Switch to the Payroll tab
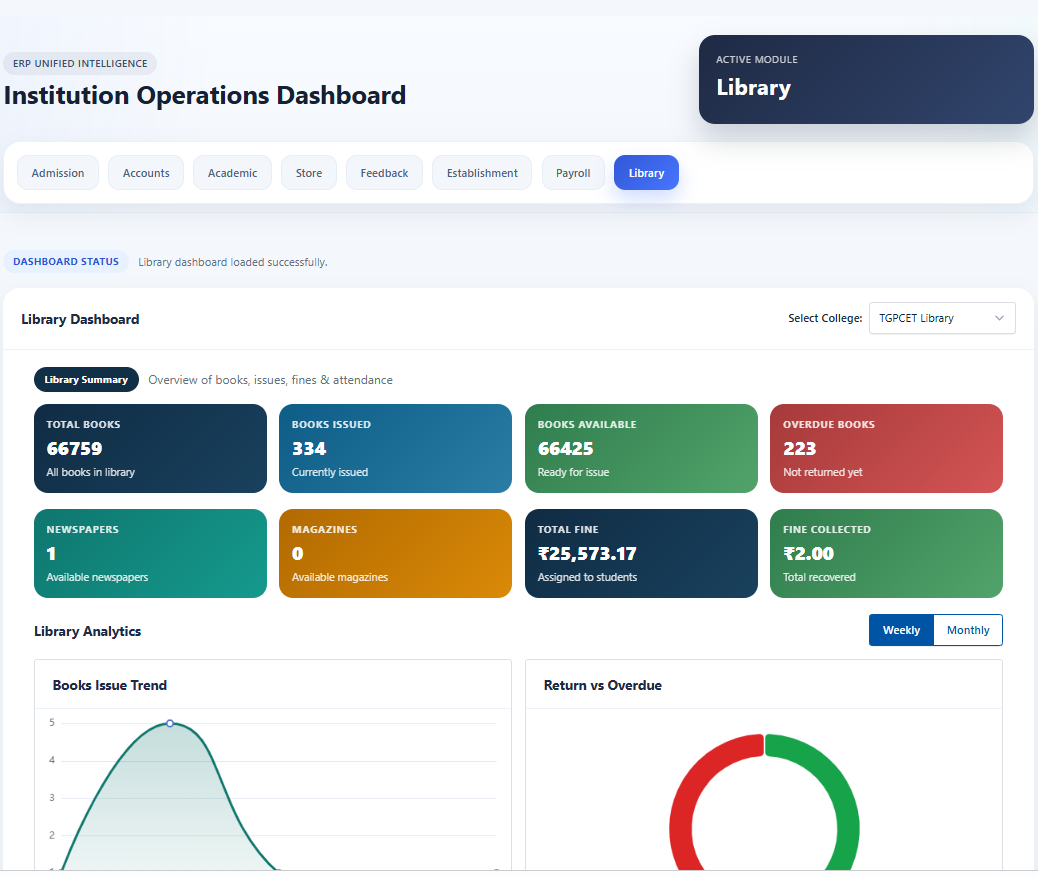Viewport: 1038px width, 877px height. 573,173
